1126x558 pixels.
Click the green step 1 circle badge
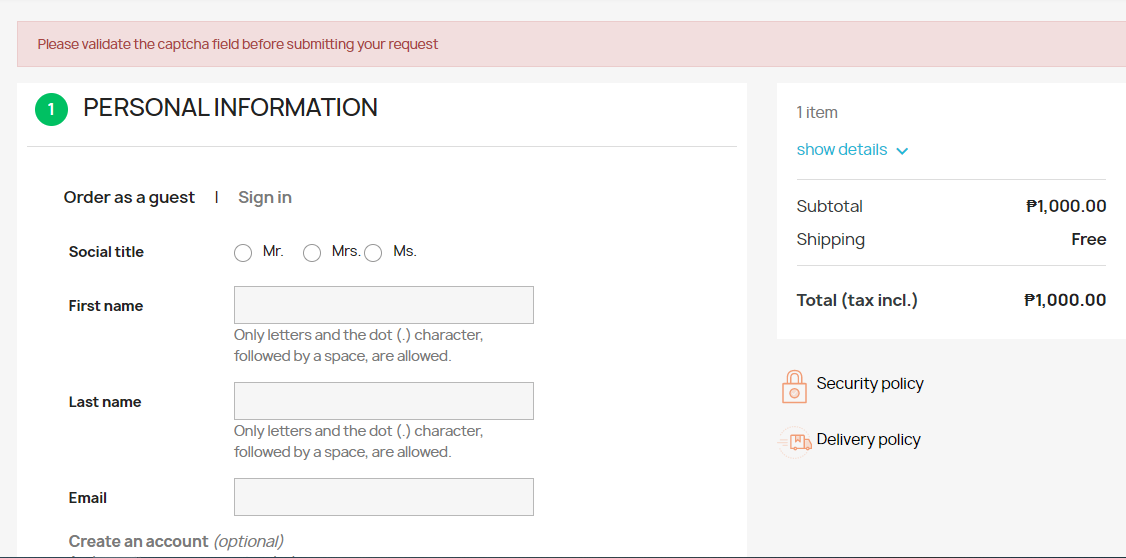[x=51, y=109]
